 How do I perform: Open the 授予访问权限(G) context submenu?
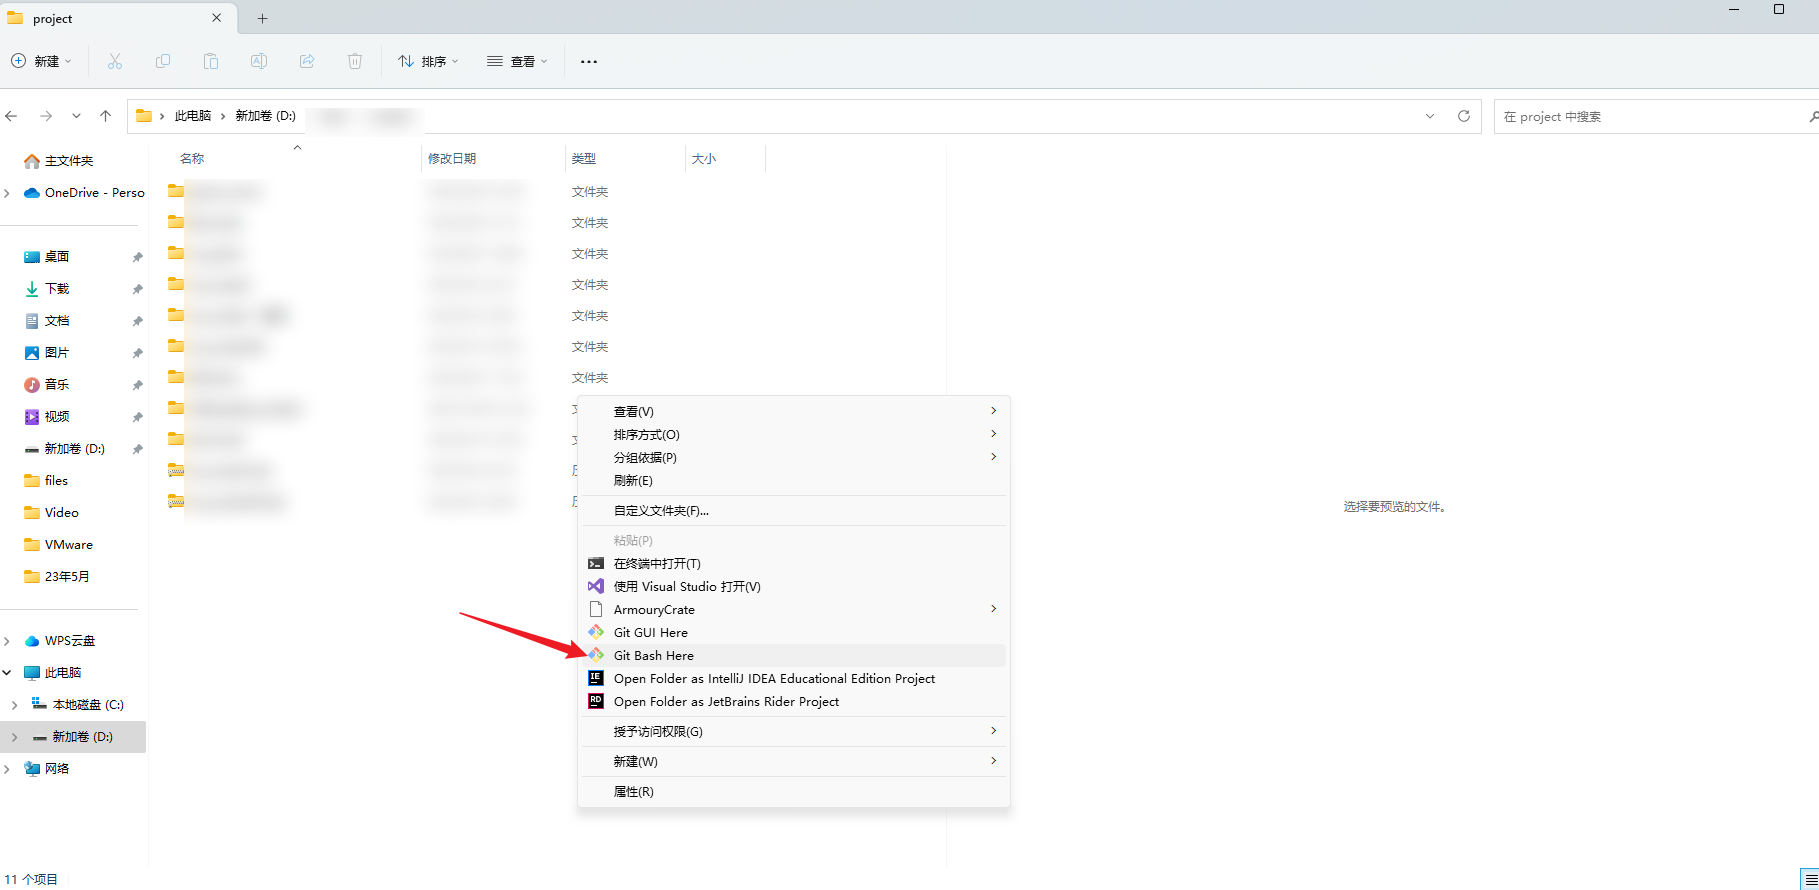(794, 731)
